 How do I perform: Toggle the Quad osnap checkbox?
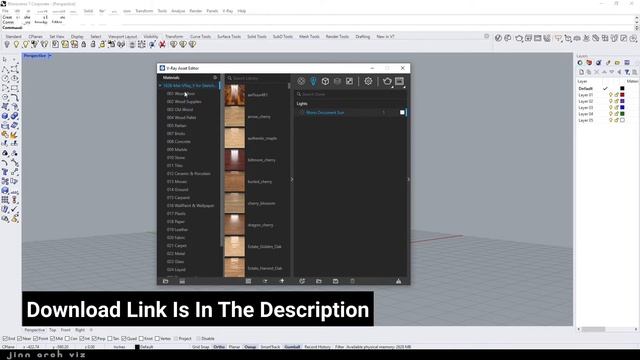click(x=124, y=338)
